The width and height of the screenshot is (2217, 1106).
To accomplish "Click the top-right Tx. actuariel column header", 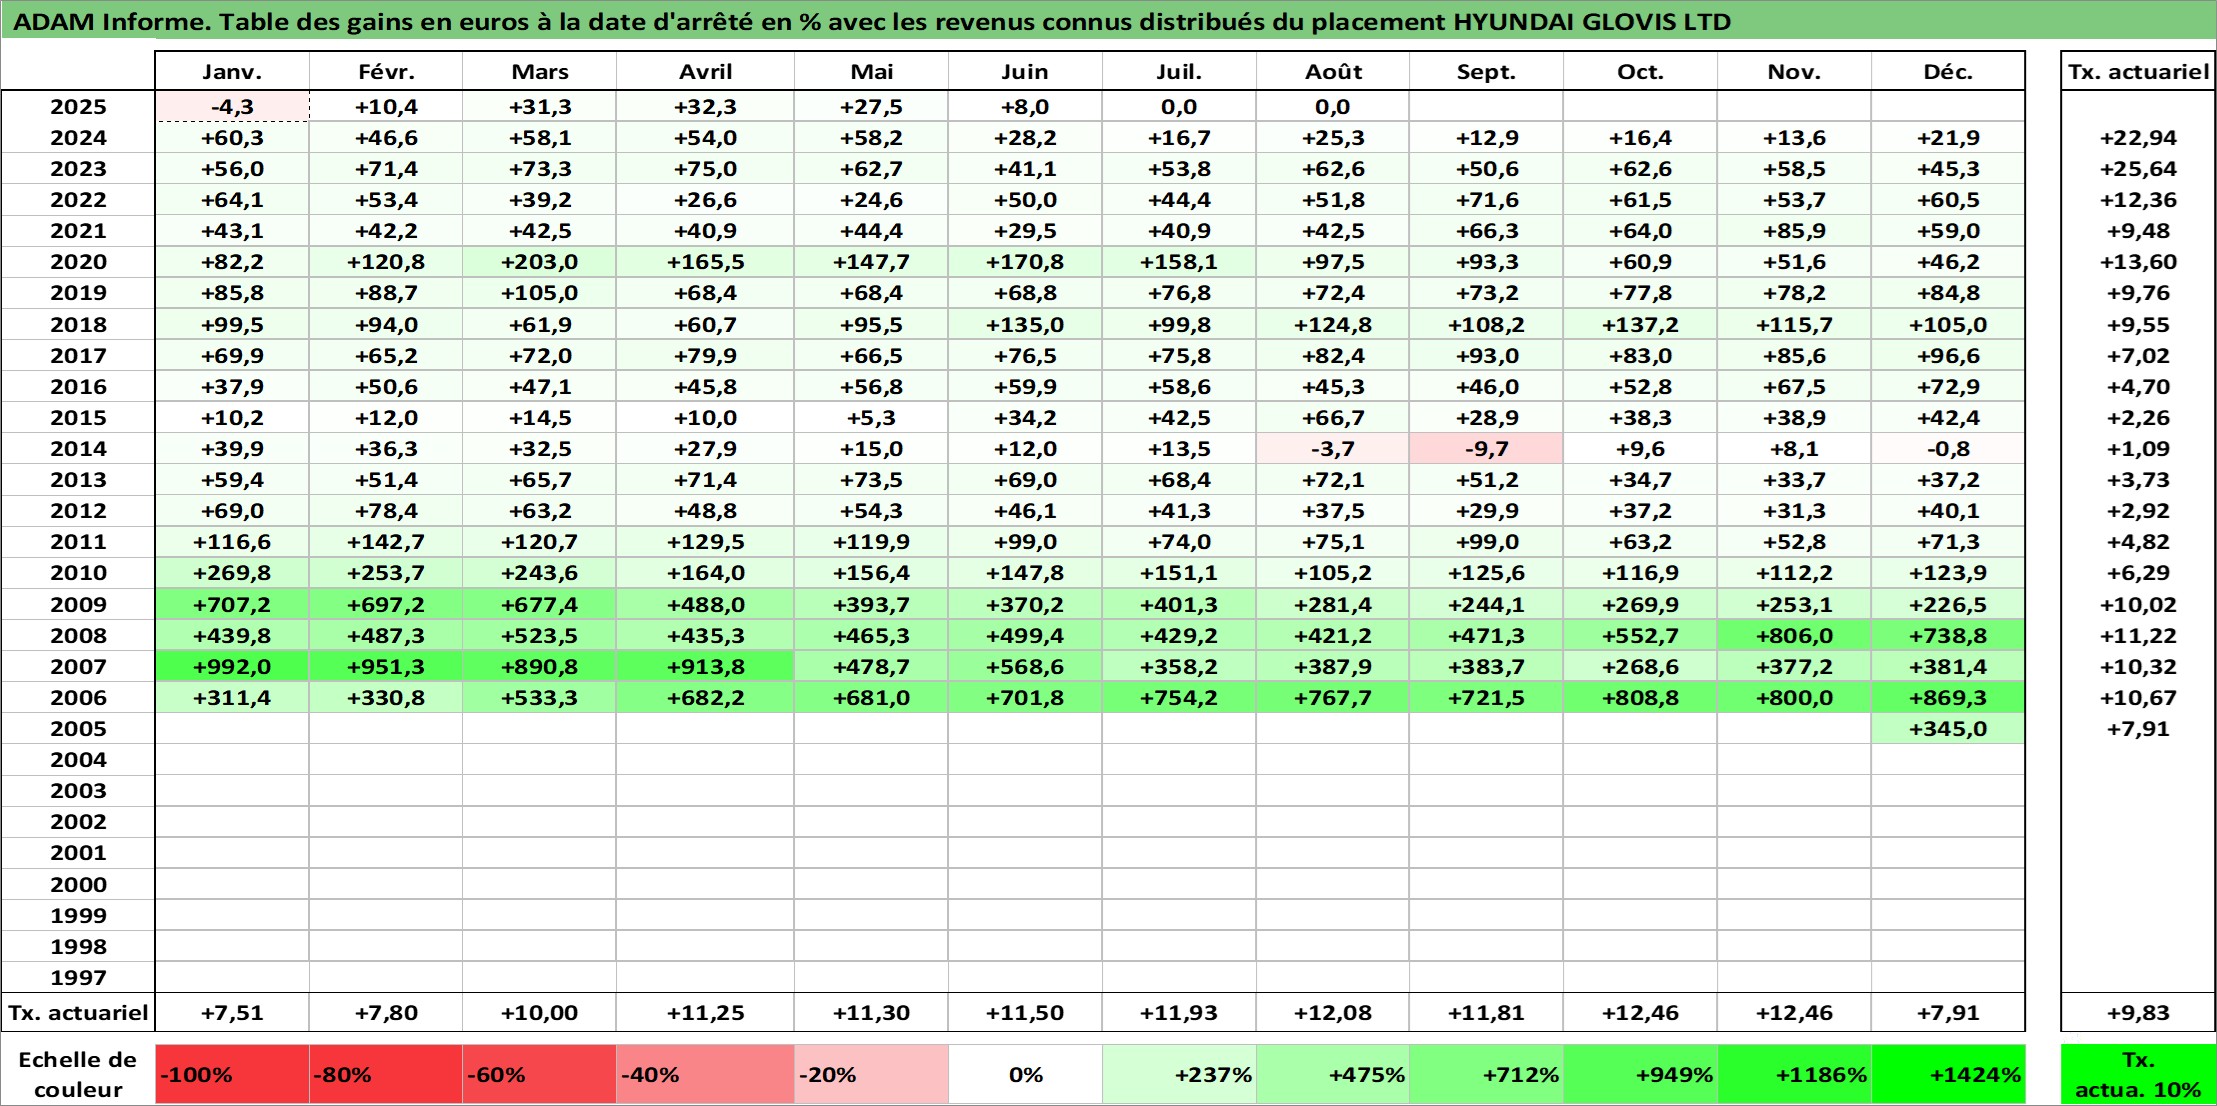I will tap(2138, 71).
